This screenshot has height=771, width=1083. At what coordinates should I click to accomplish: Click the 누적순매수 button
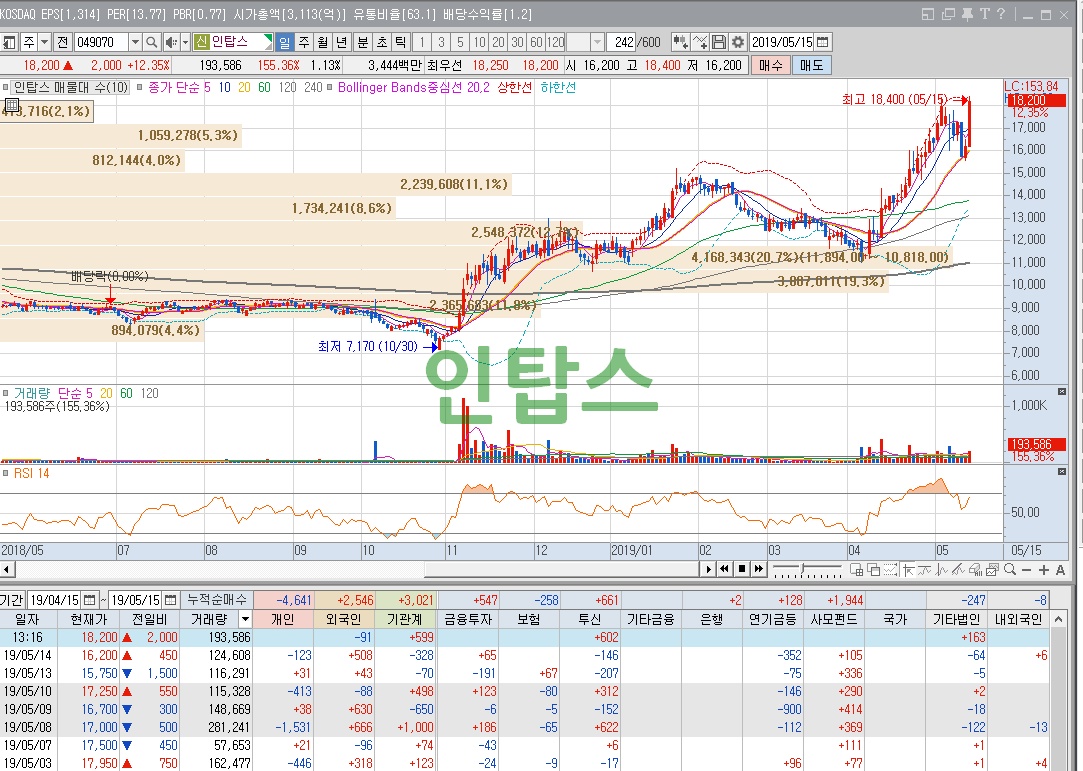point(217,600)
